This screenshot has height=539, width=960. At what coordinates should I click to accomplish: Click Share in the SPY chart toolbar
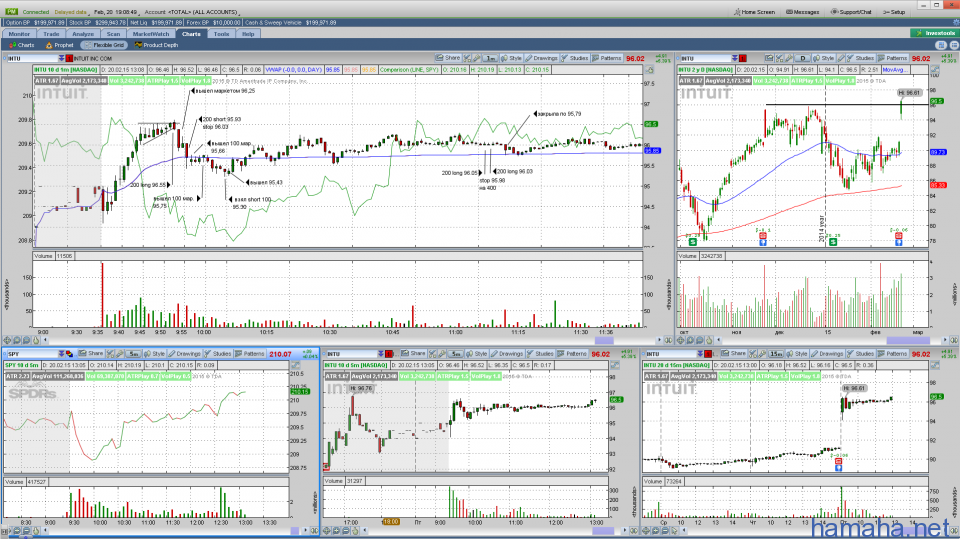(x=91, y=353)
